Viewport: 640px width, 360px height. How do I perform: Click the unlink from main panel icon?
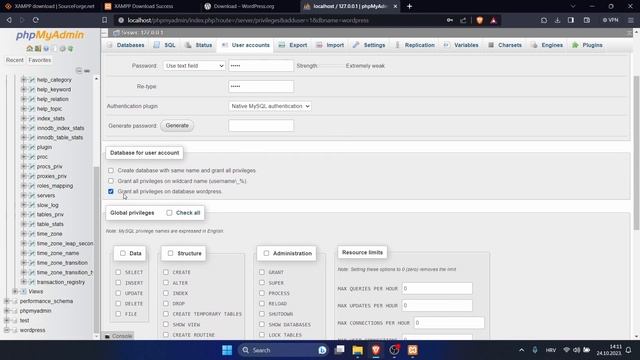pyautogui.click(x=87, y=71)
